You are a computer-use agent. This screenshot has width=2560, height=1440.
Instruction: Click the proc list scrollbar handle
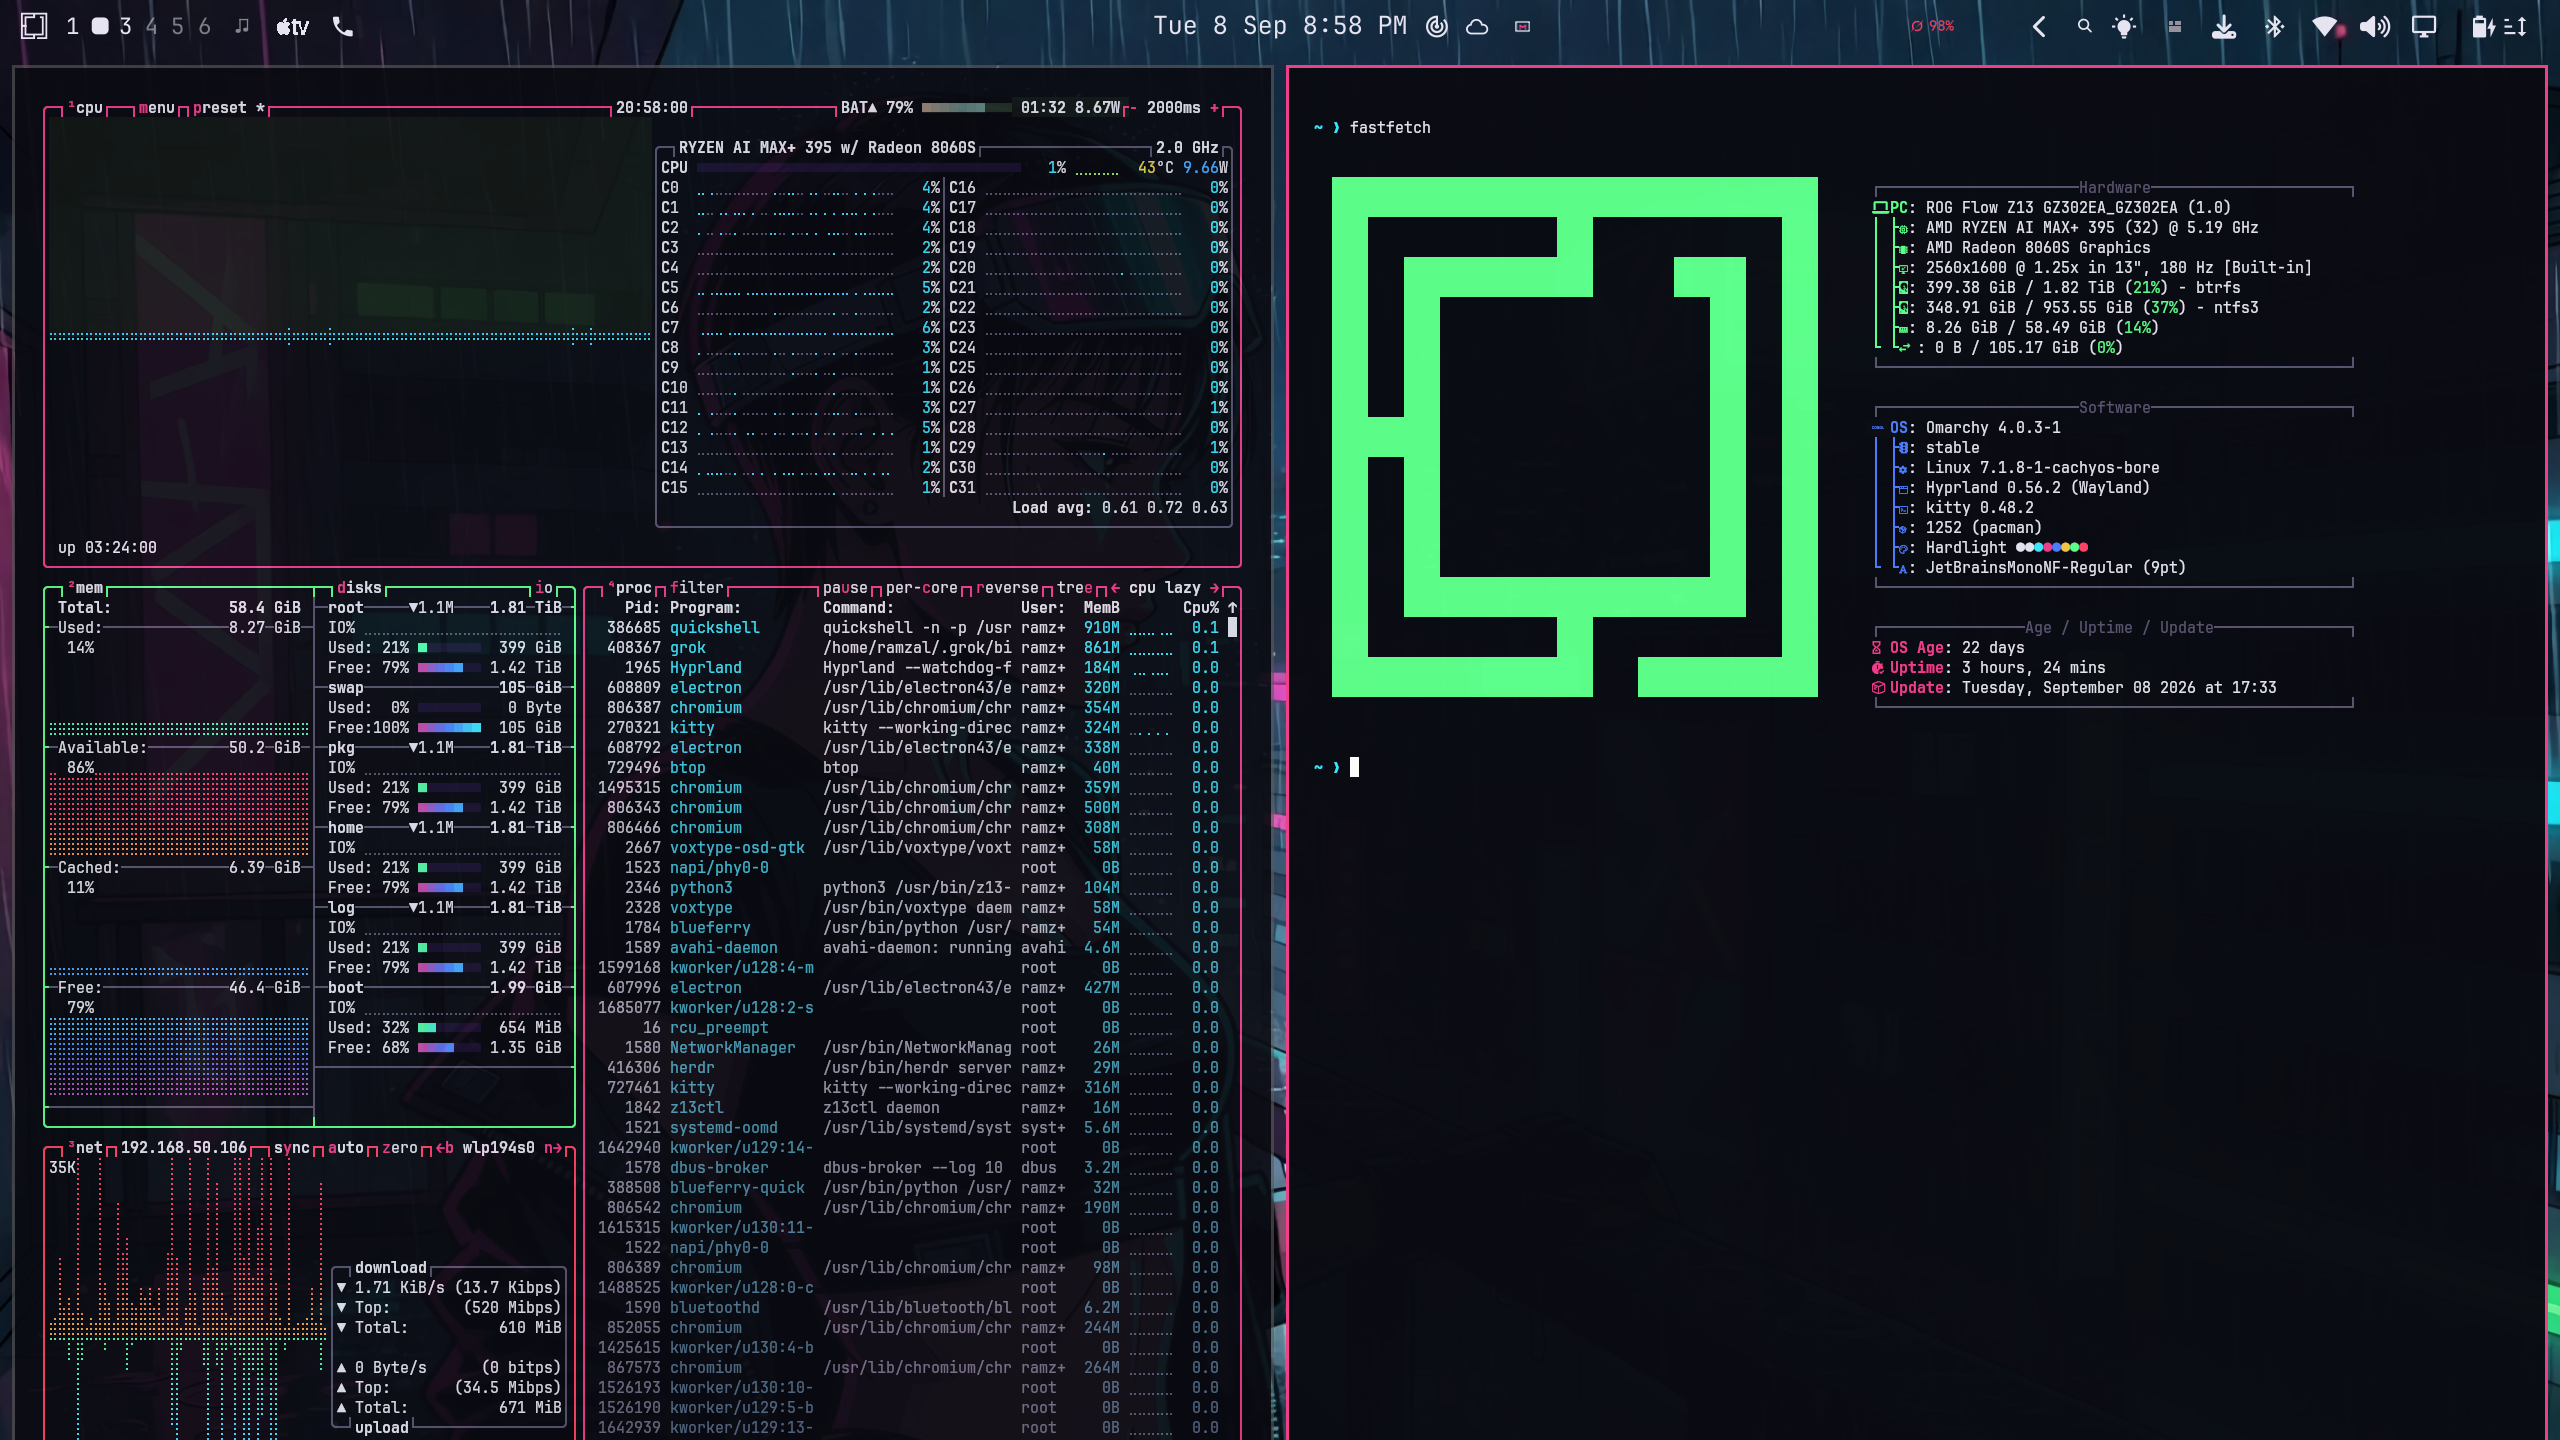point(1232,627)
